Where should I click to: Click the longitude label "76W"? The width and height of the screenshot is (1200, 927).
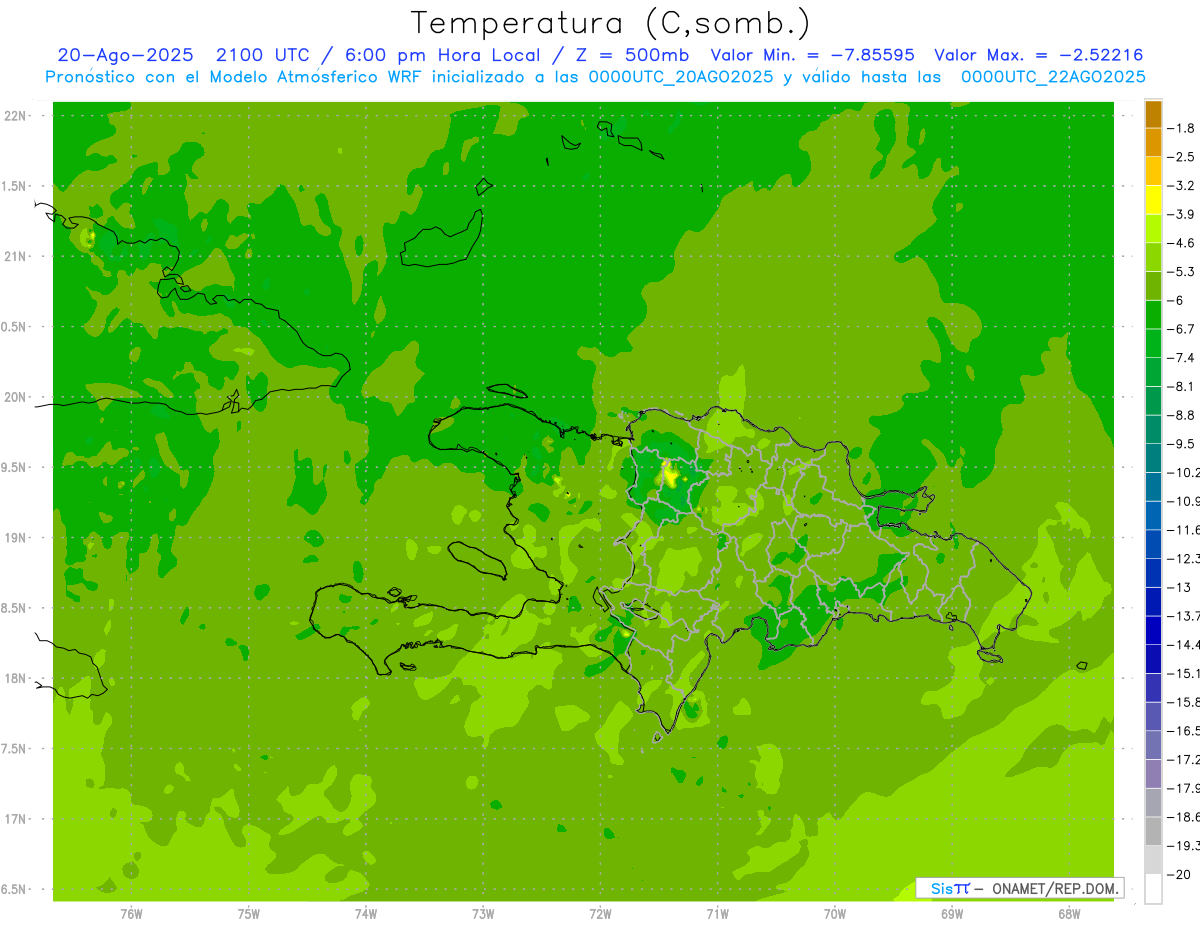click(131, 914)
